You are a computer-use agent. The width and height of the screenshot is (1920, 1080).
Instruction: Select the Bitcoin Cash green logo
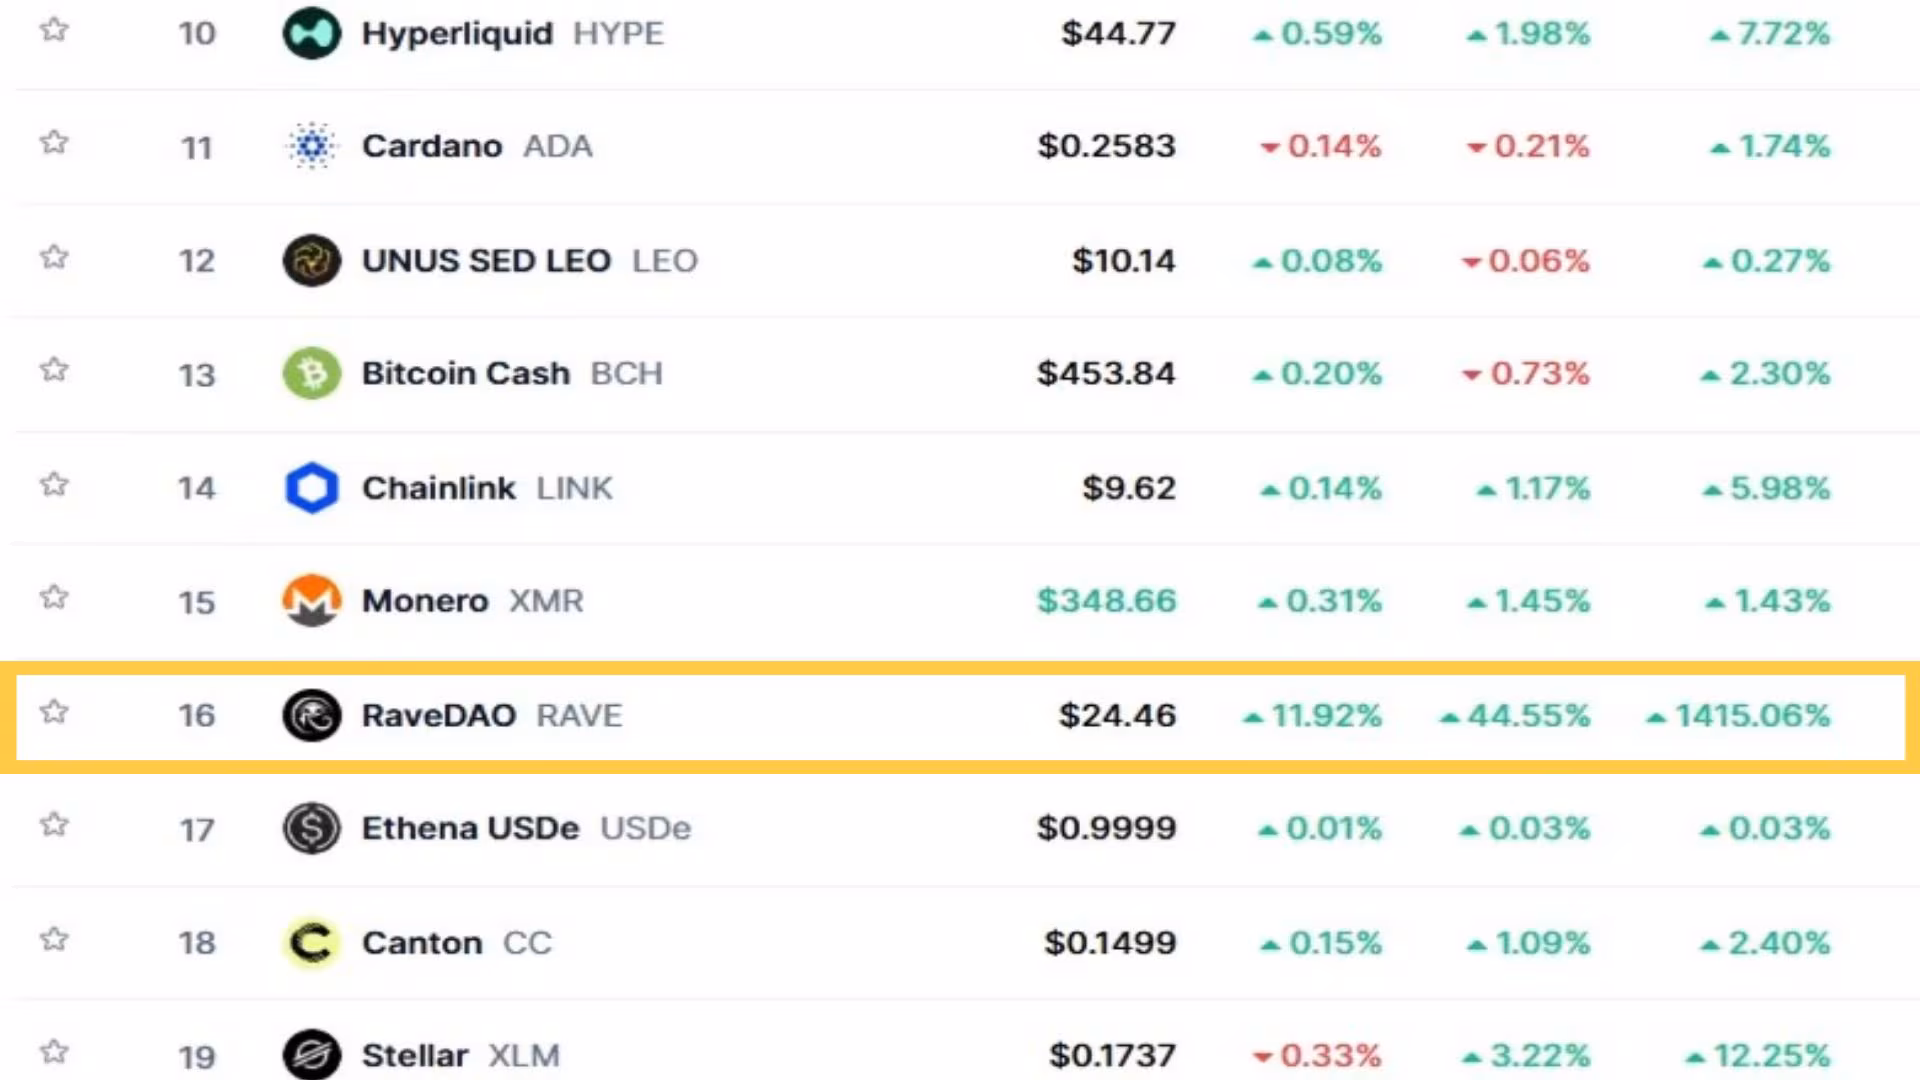click(x=312, y=373)
